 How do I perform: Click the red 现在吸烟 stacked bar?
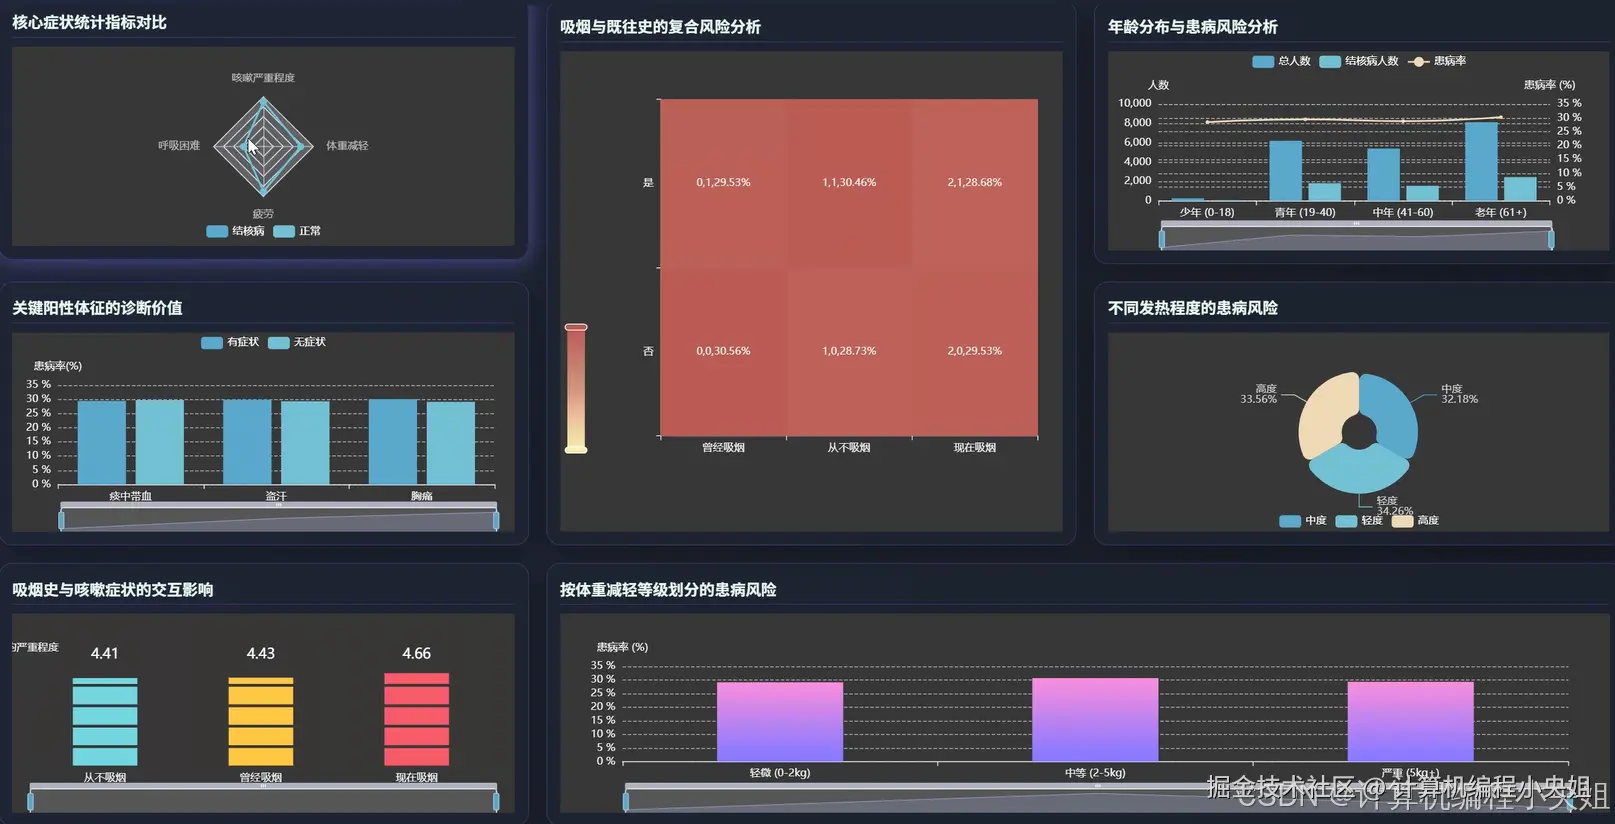tap(417, 720)
